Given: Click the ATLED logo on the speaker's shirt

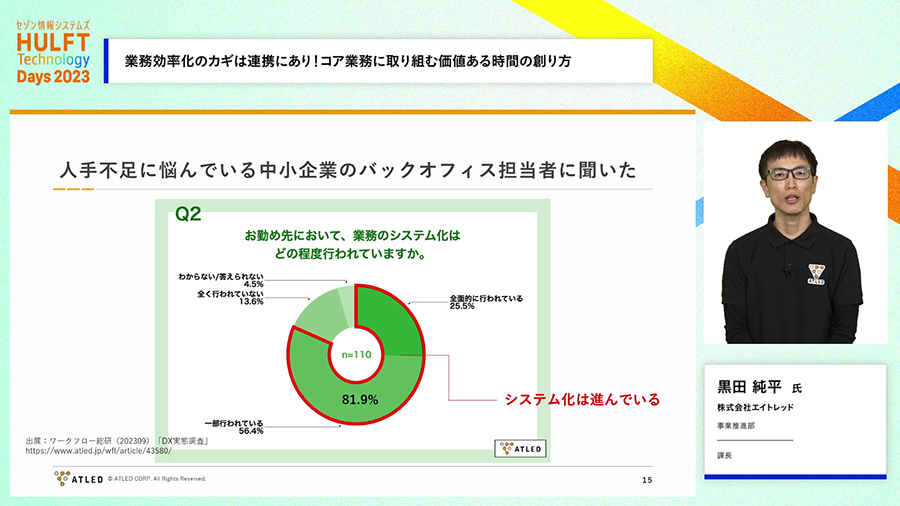Looking at the screenshot, I should (x=818, y=274).
